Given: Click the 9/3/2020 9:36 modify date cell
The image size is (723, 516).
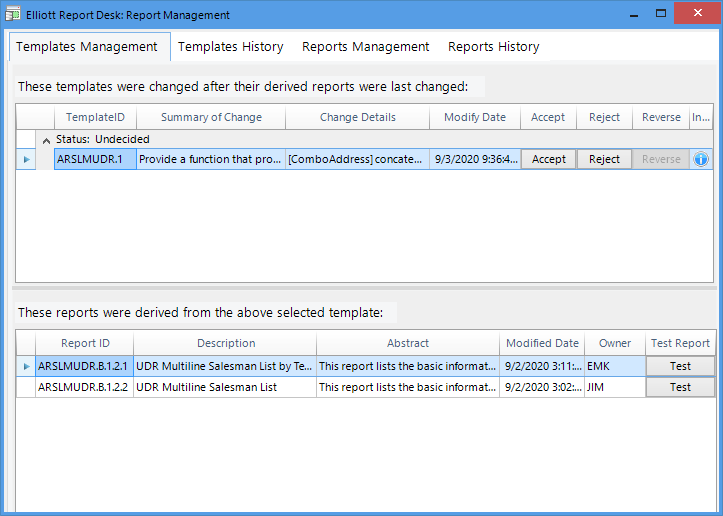Looking at the screenshot, I should [475, 159].
